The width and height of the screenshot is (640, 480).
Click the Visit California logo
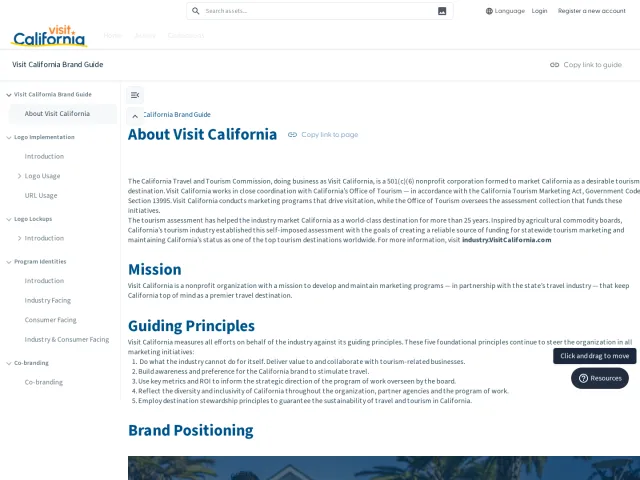tap(49, 36)
